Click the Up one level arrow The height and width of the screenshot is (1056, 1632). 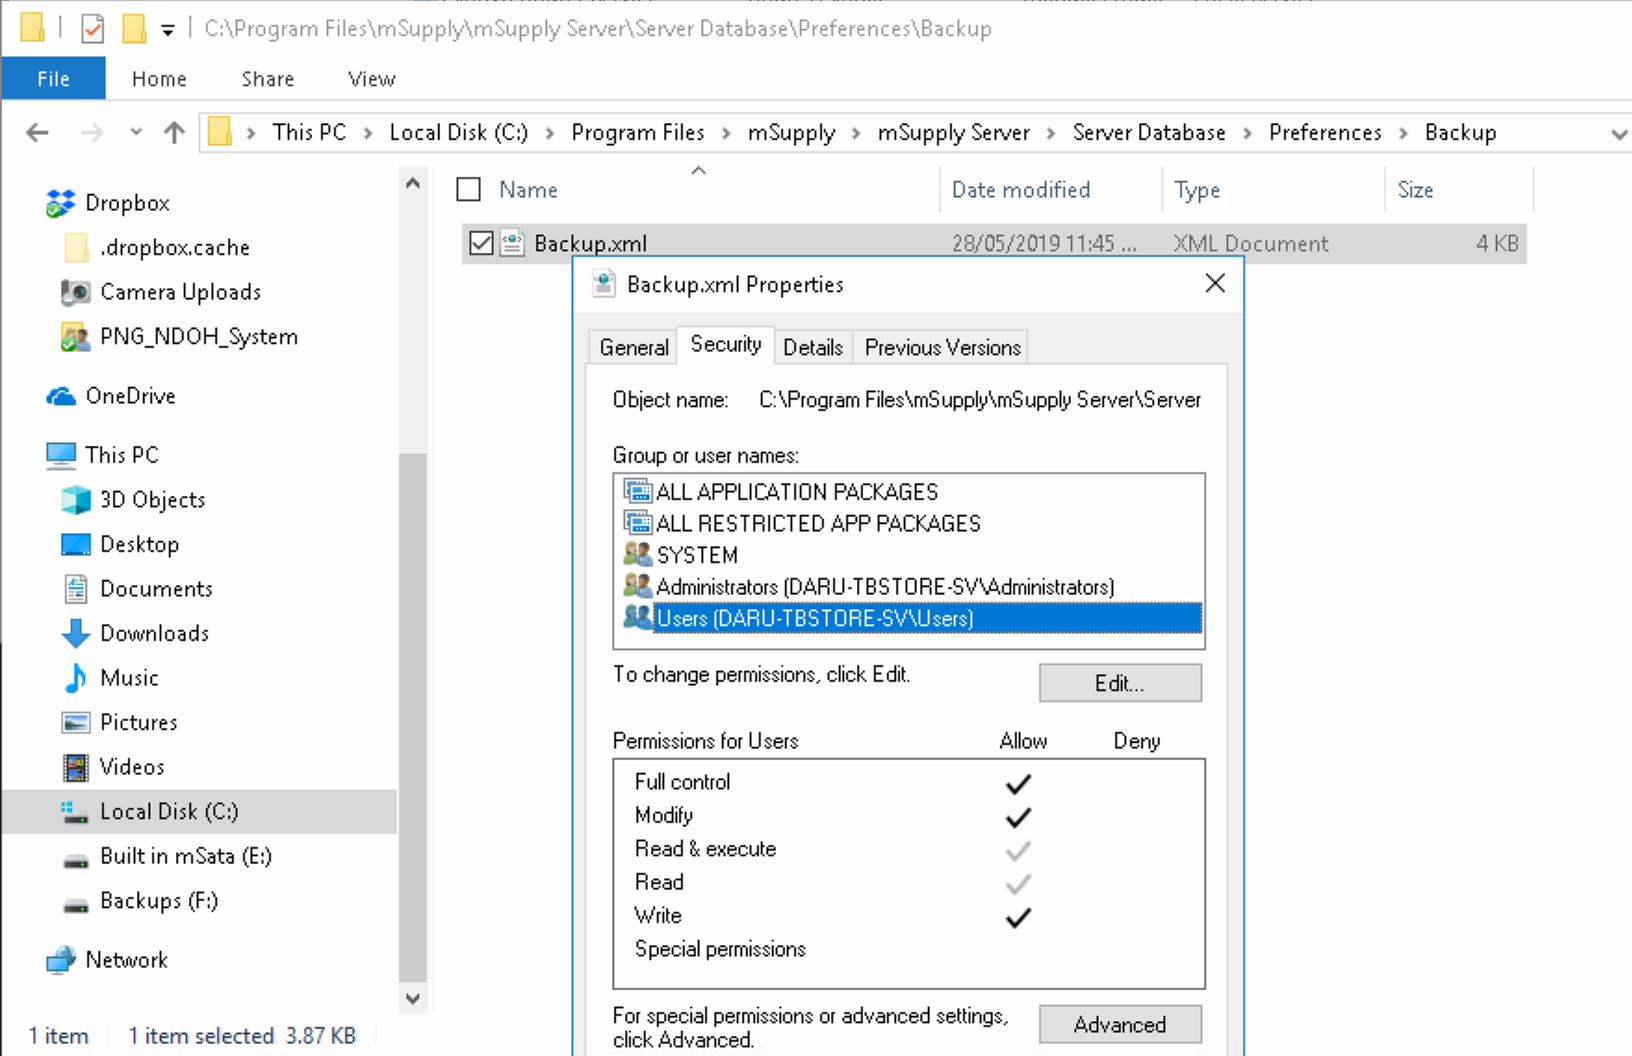point(174,133)
